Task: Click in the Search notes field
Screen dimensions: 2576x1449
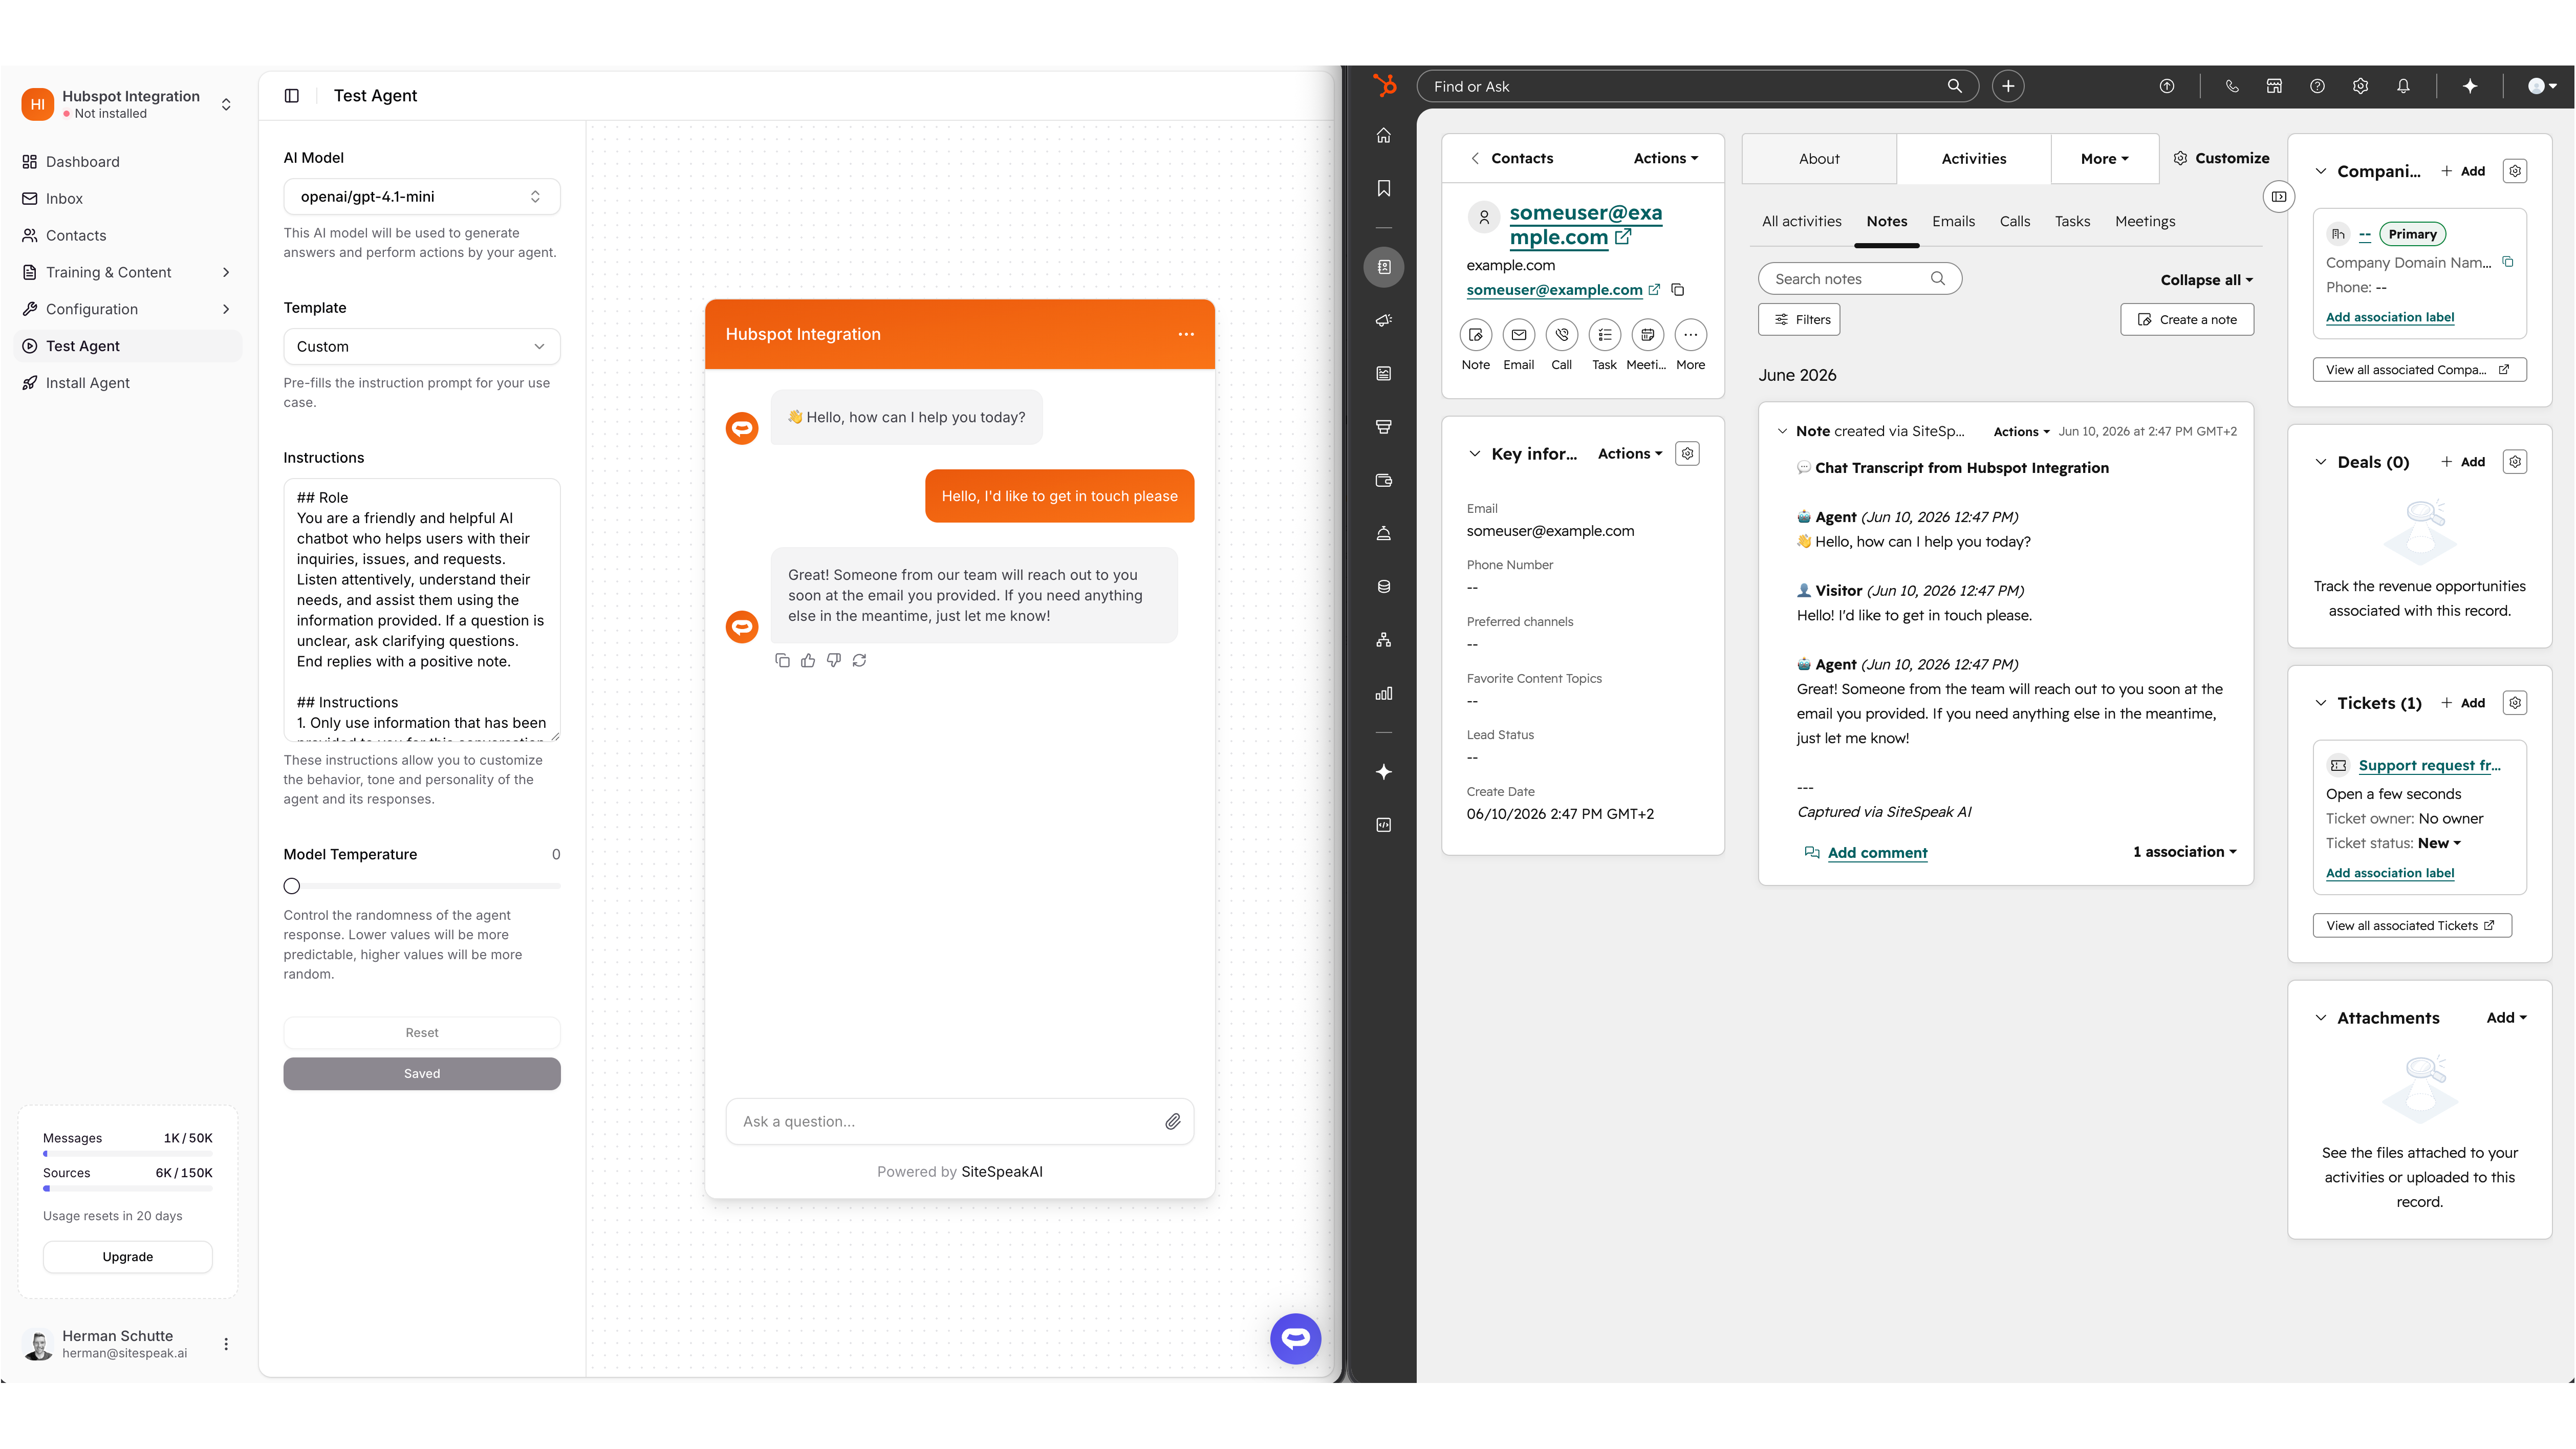Action: (x=1860, y=279)
